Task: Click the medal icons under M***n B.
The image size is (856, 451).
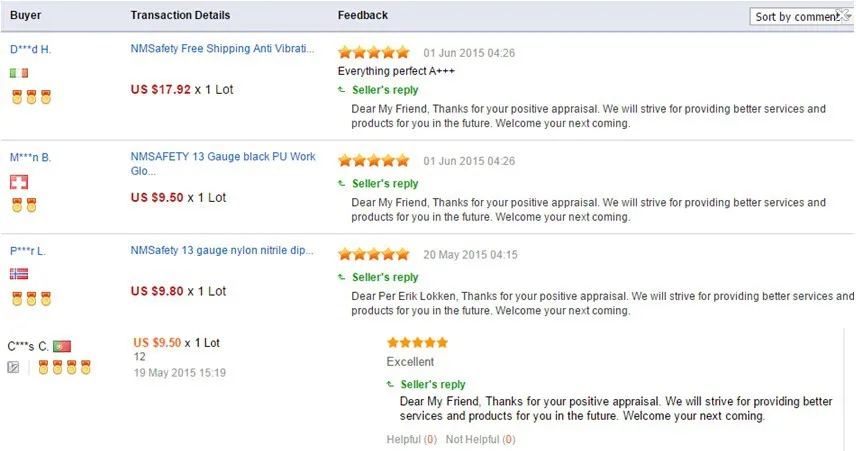Action: [x=24, y=205]
